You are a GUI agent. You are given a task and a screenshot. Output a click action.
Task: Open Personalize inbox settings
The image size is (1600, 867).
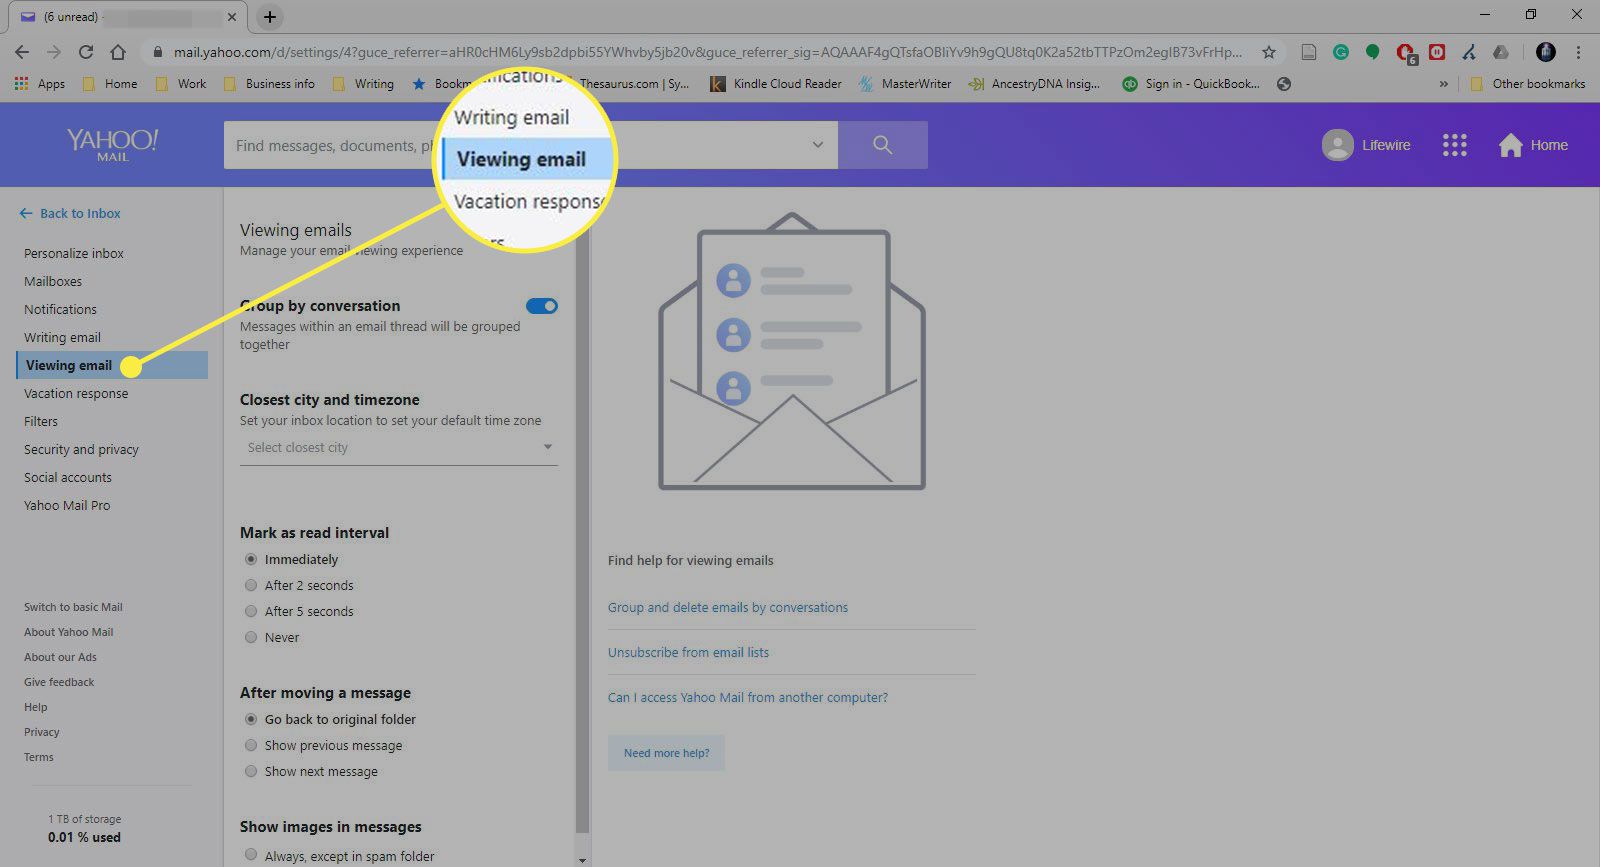[x=74, y=254]
